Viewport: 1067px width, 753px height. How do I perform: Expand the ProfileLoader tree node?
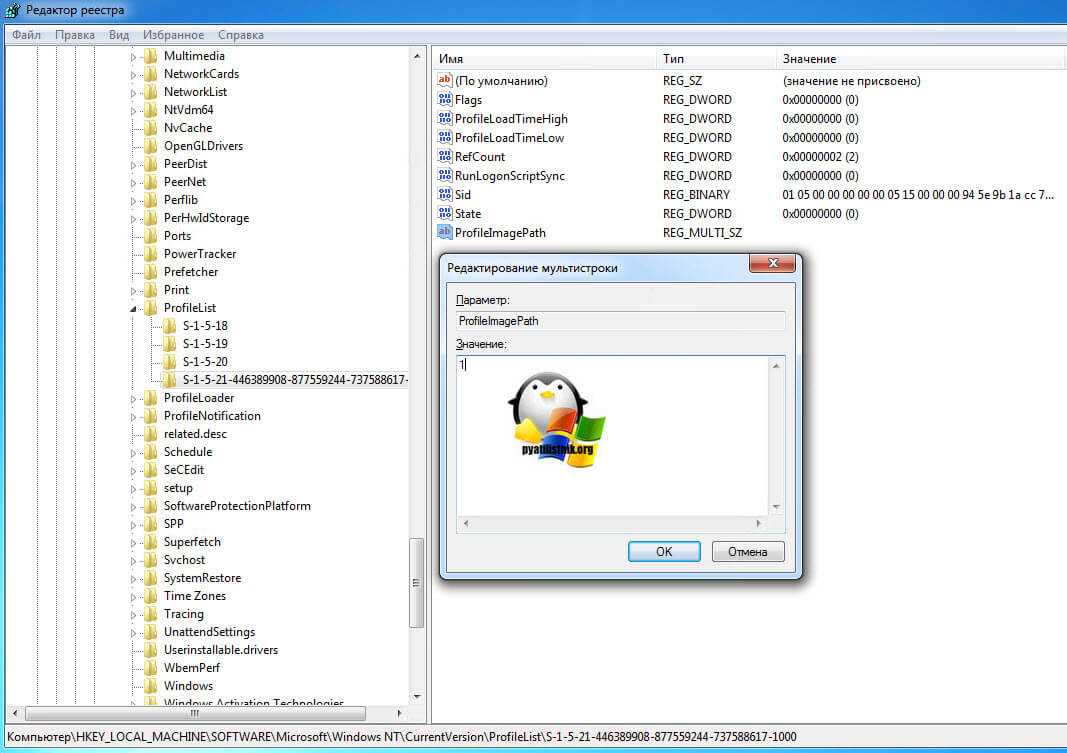point(134,399)
